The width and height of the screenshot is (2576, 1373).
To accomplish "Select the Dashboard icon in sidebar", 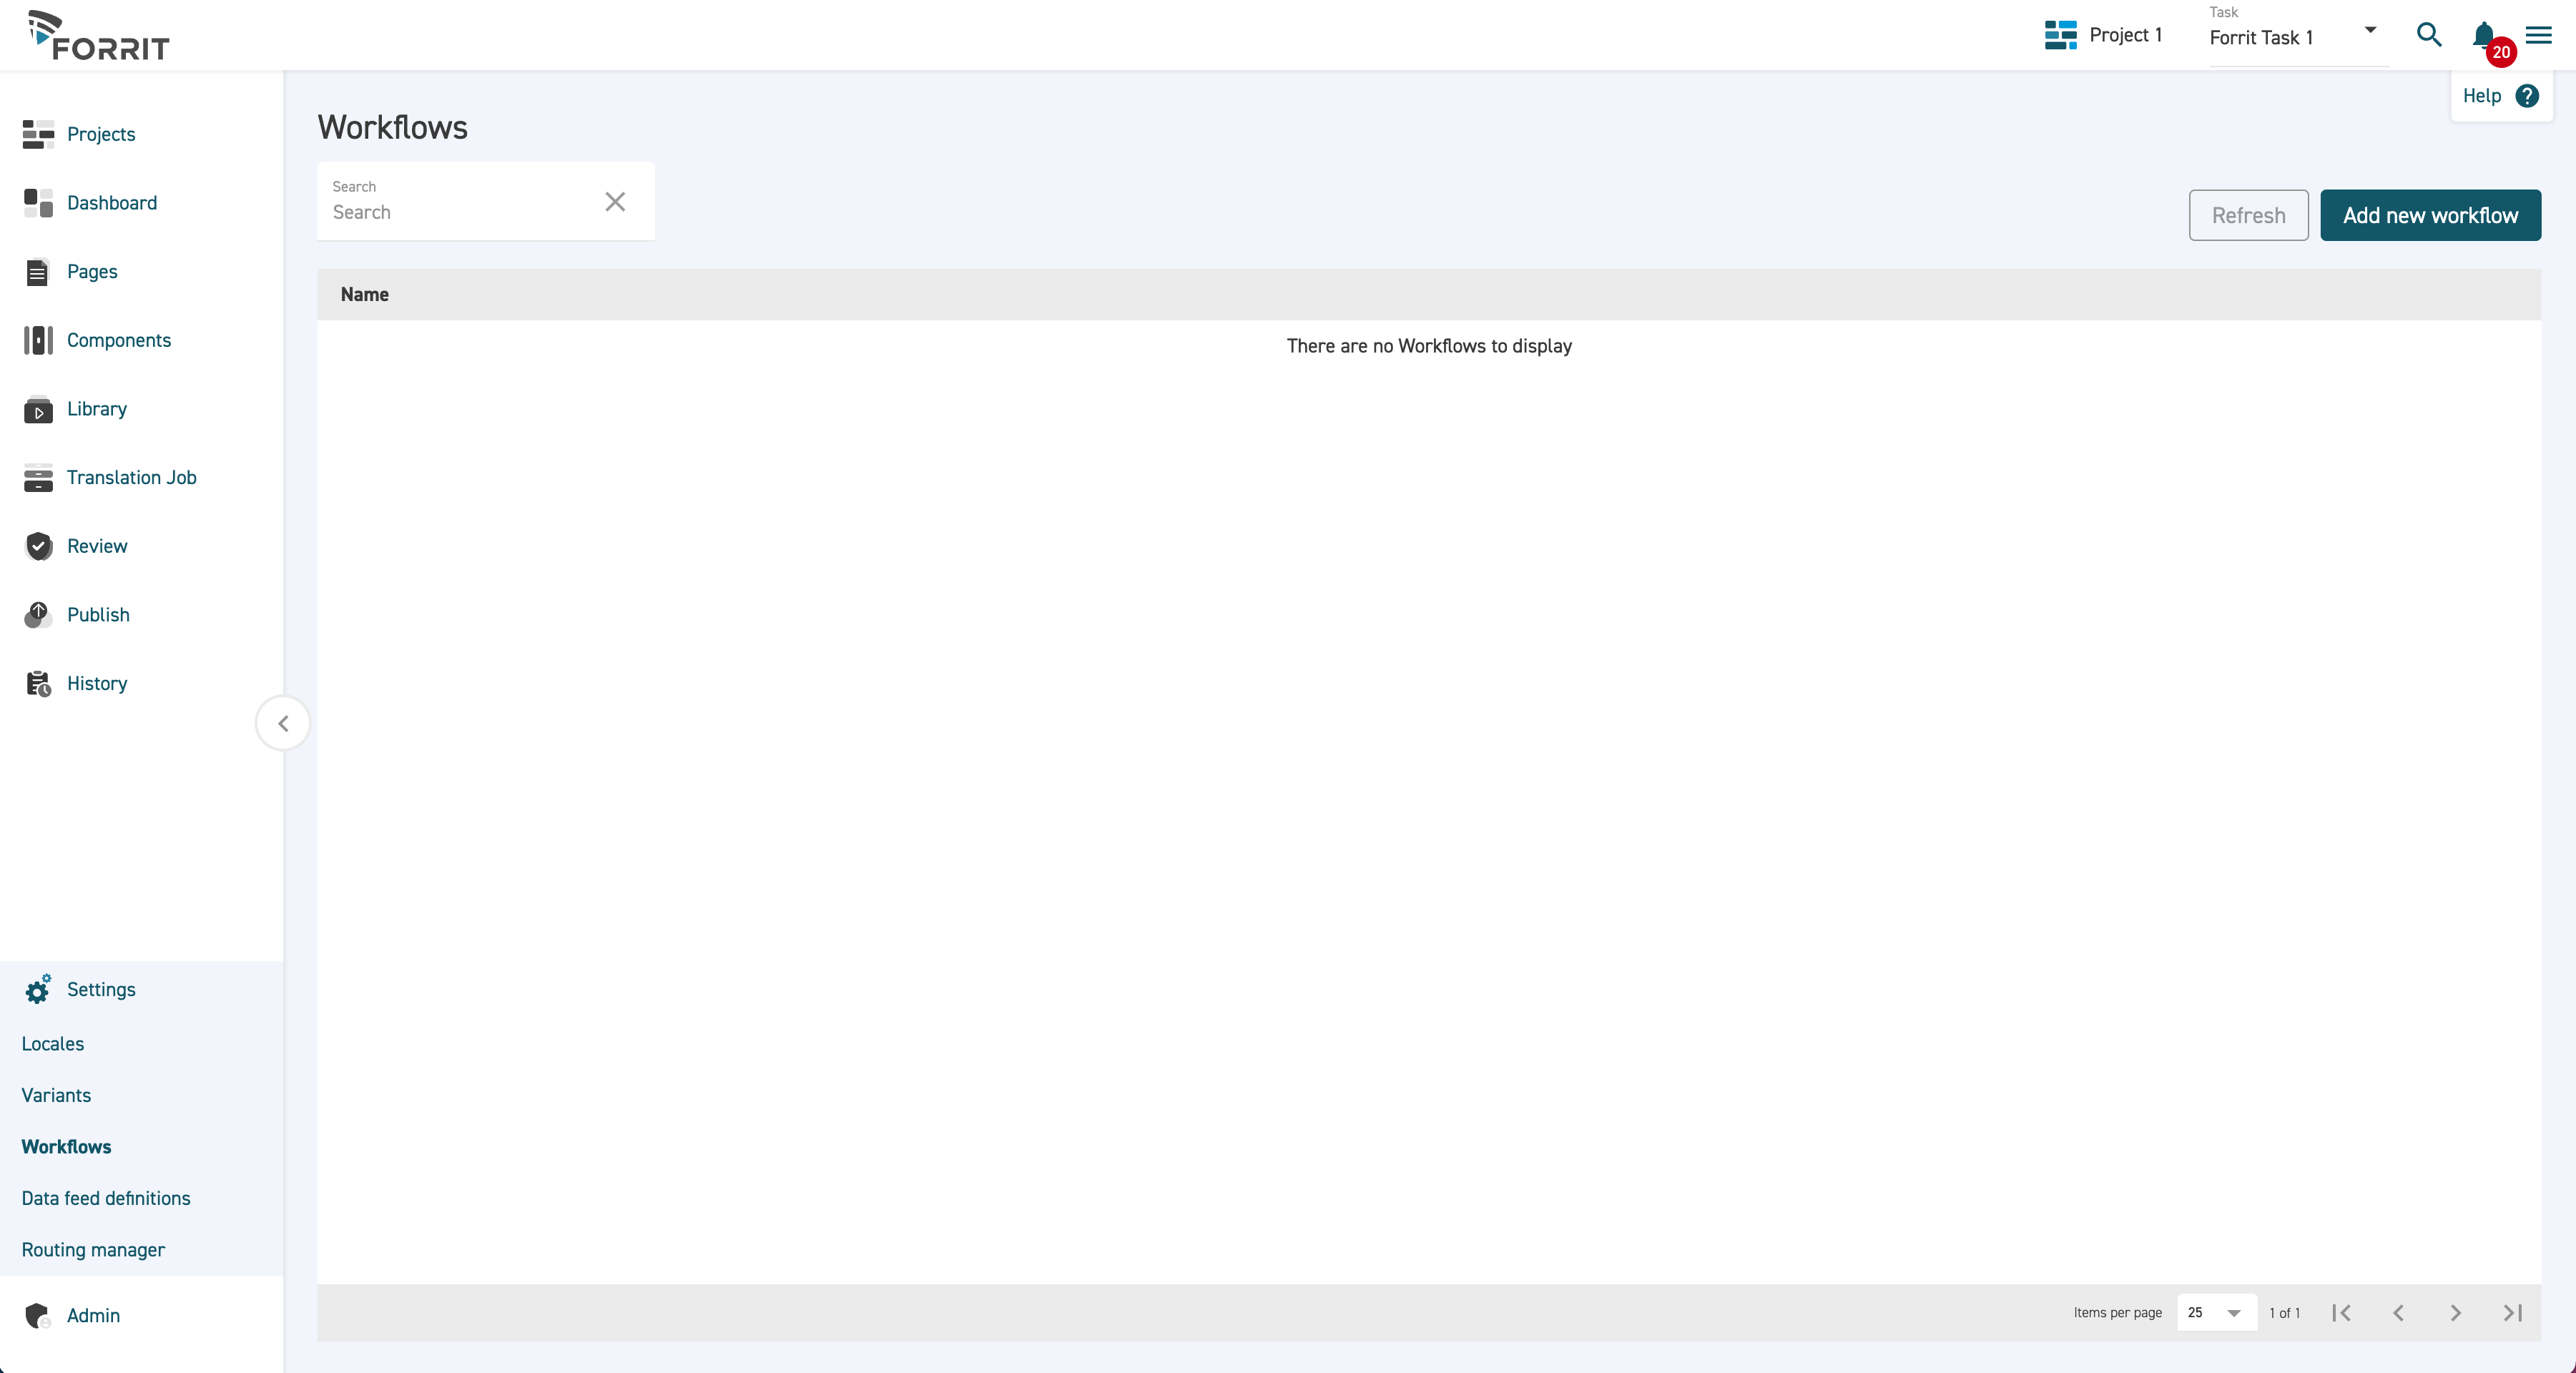I will coord(37,203).
